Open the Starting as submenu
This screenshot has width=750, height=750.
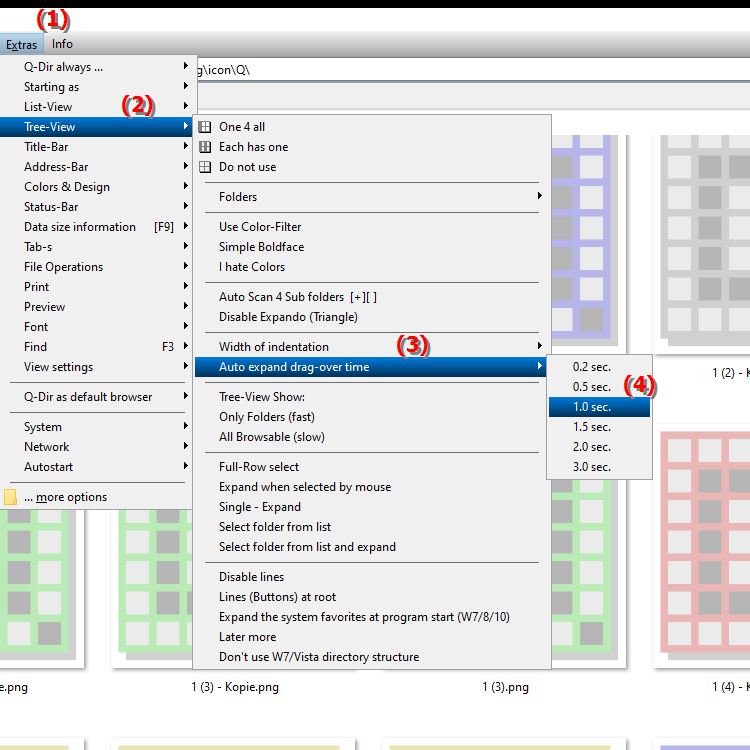tap(96, 87)
